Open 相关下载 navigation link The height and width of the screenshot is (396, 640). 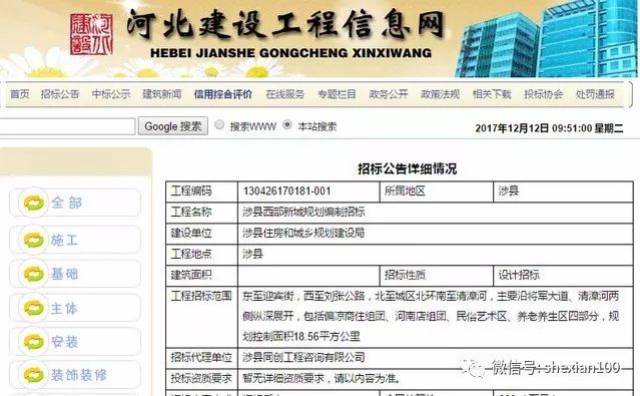(492, 94)
